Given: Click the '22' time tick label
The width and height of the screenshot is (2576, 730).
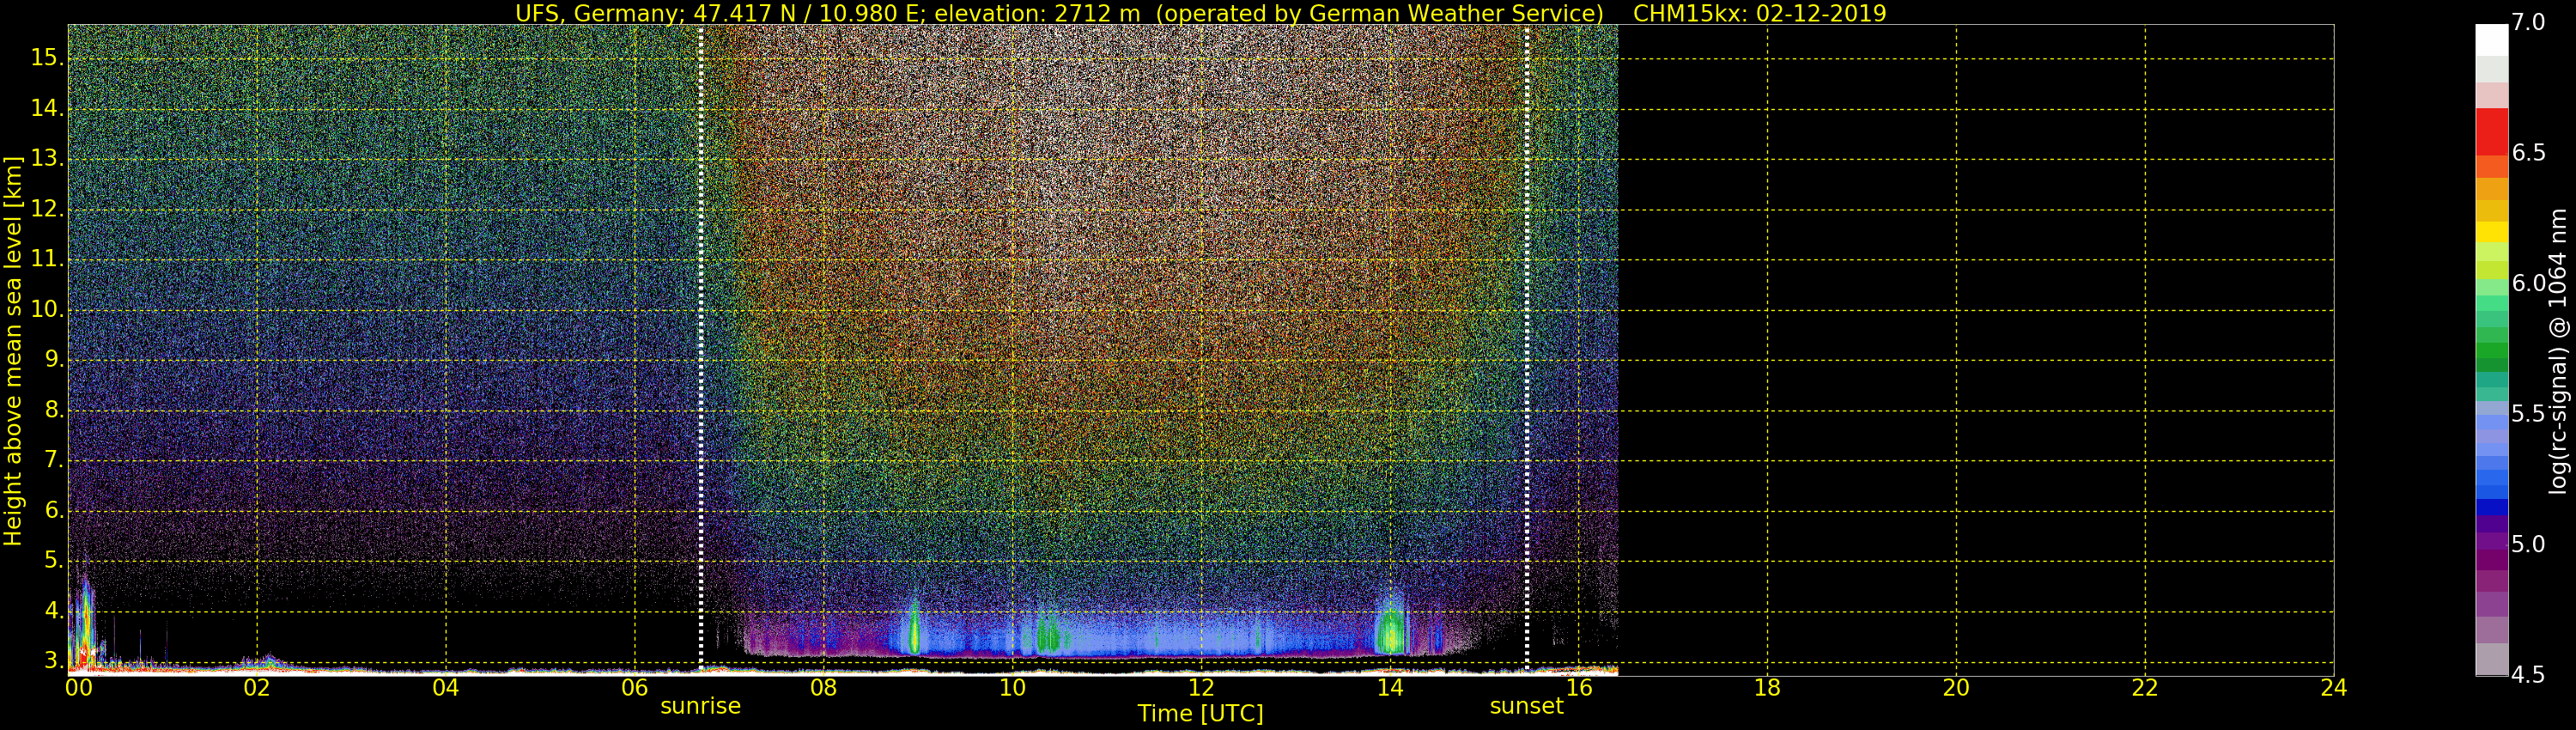Looking at the screenshot, I should (2145, 687).
